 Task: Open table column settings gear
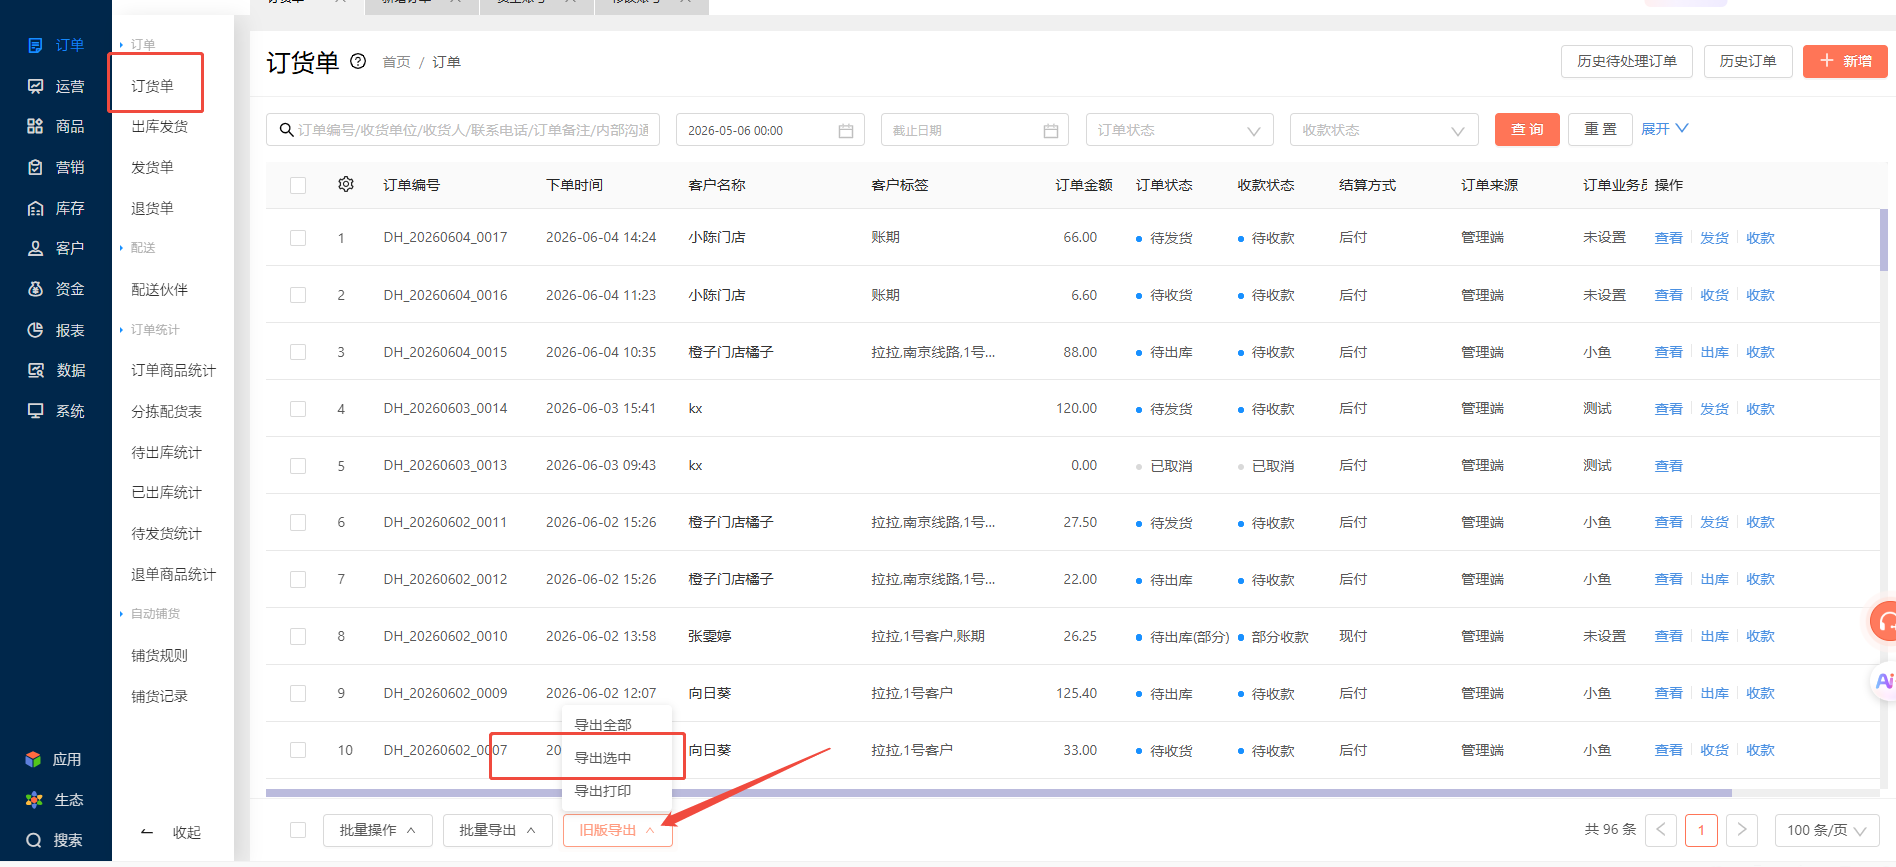pos(346,184)
